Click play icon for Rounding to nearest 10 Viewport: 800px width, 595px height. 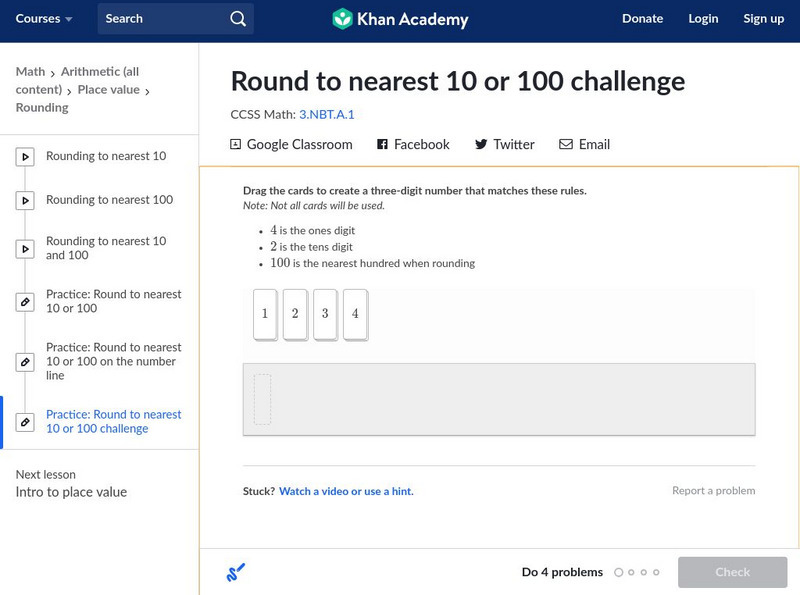click(25, 157)
